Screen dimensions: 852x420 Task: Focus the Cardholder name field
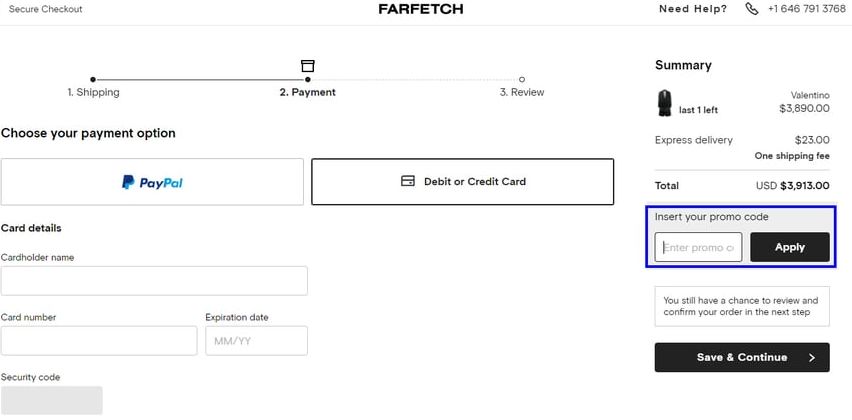(154, 281)
